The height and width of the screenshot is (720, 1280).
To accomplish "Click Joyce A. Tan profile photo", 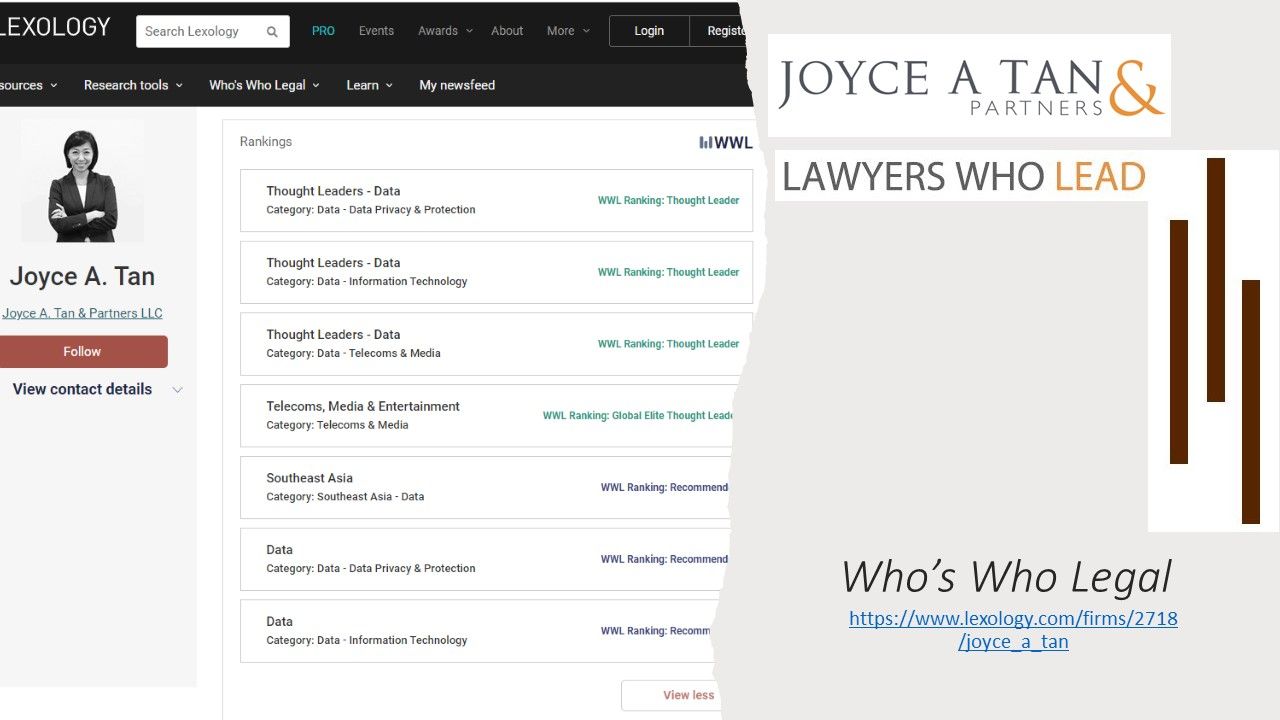I will pos(82,181).
